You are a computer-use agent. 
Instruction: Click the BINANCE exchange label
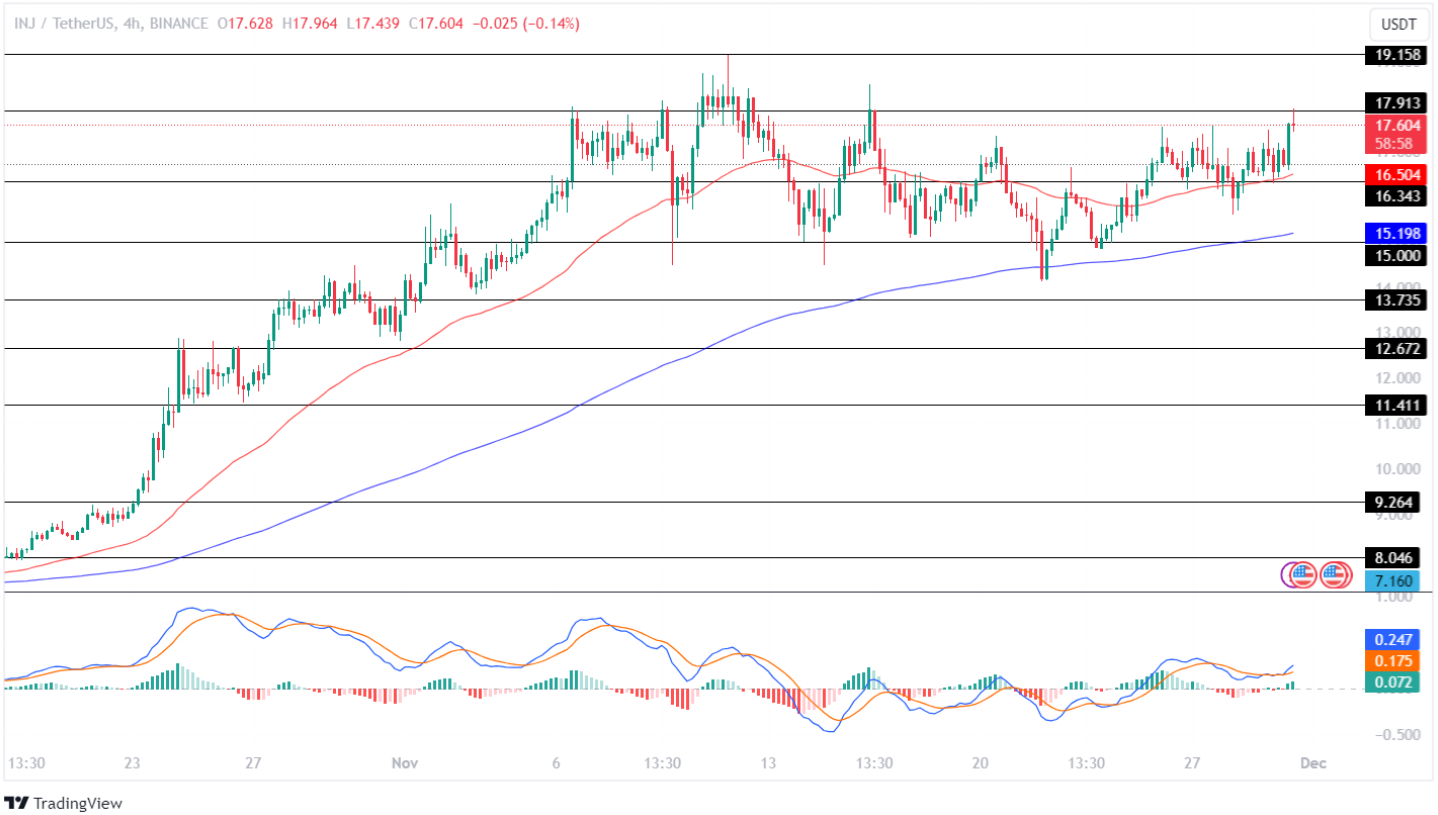179,24
